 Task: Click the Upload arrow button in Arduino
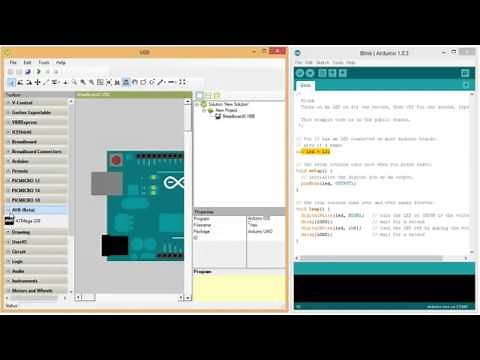tap(310, 73)
